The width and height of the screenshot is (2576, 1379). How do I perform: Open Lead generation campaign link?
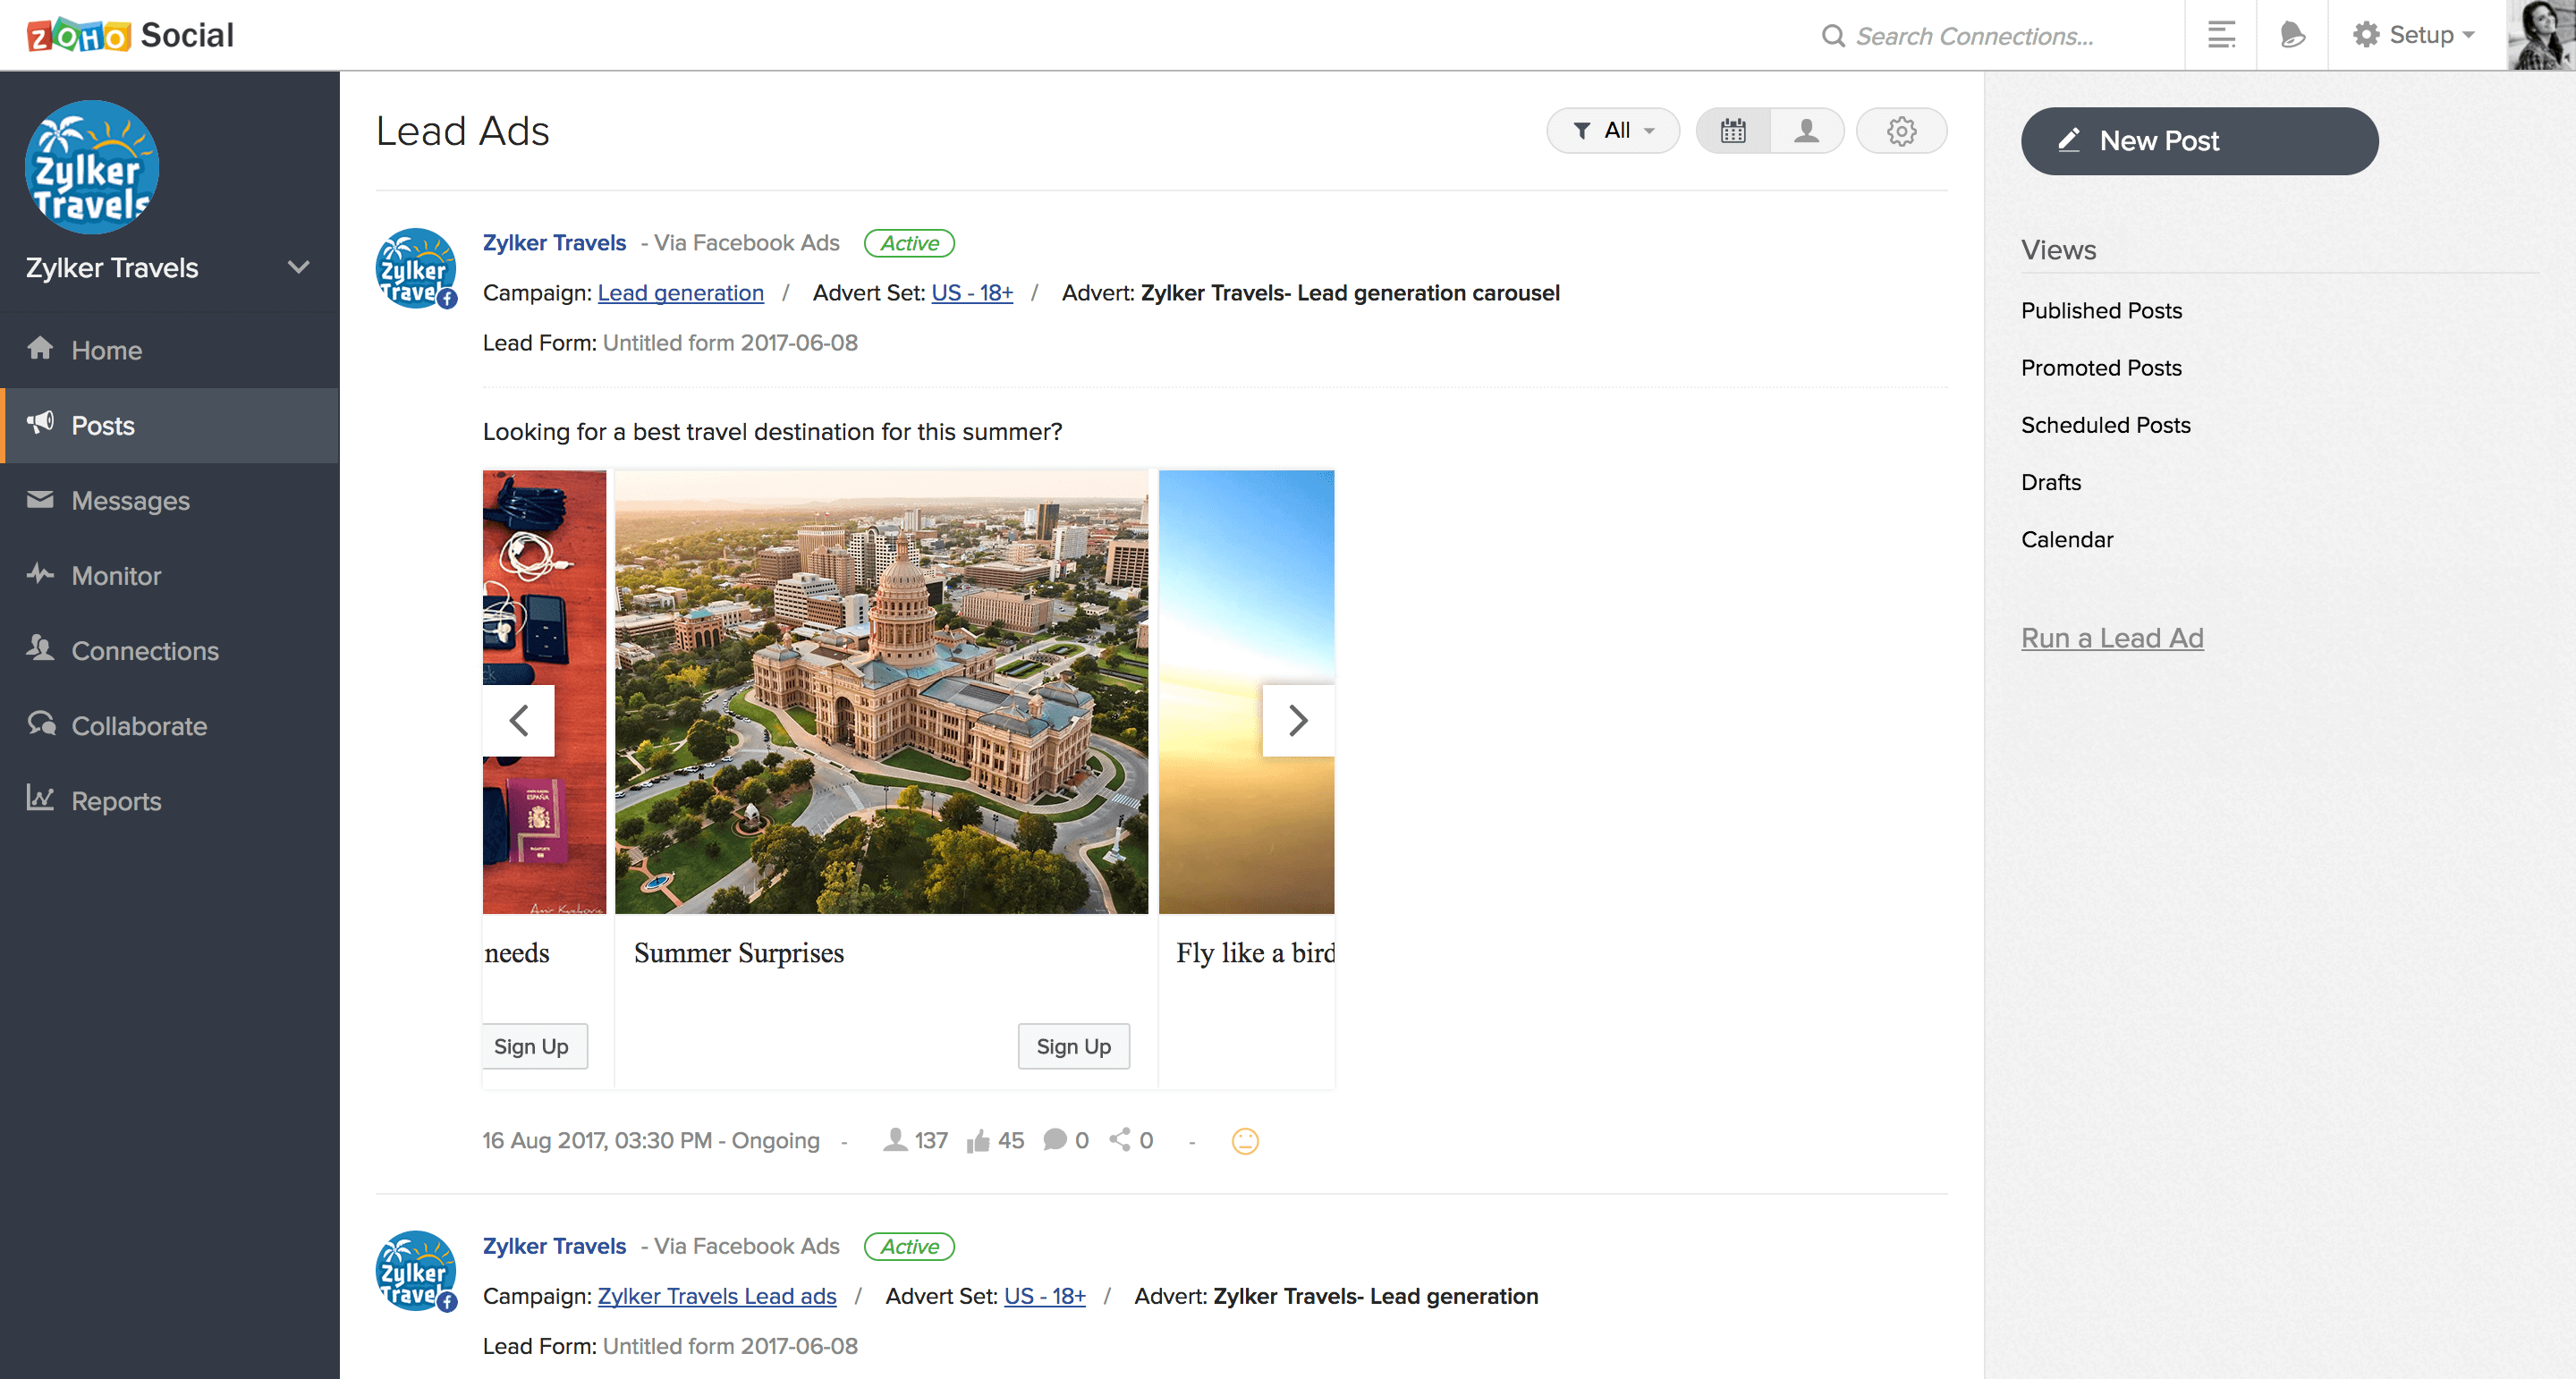click(x=680, y=292)
